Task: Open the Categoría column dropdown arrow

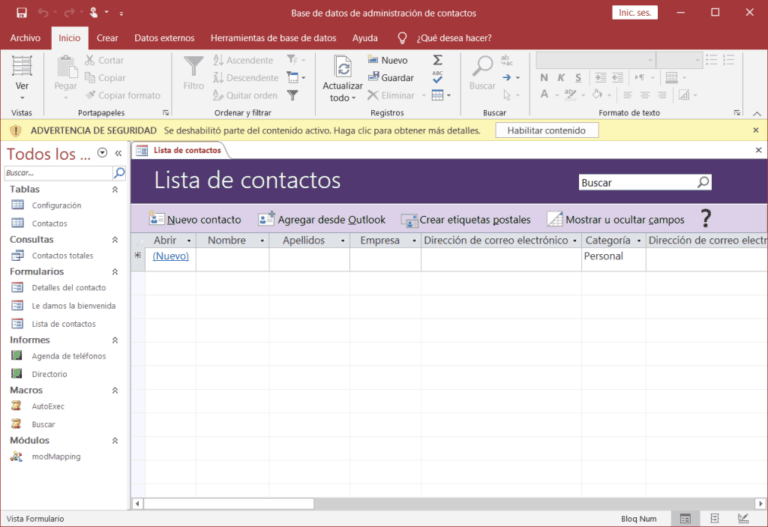Action: click(638, 241)
